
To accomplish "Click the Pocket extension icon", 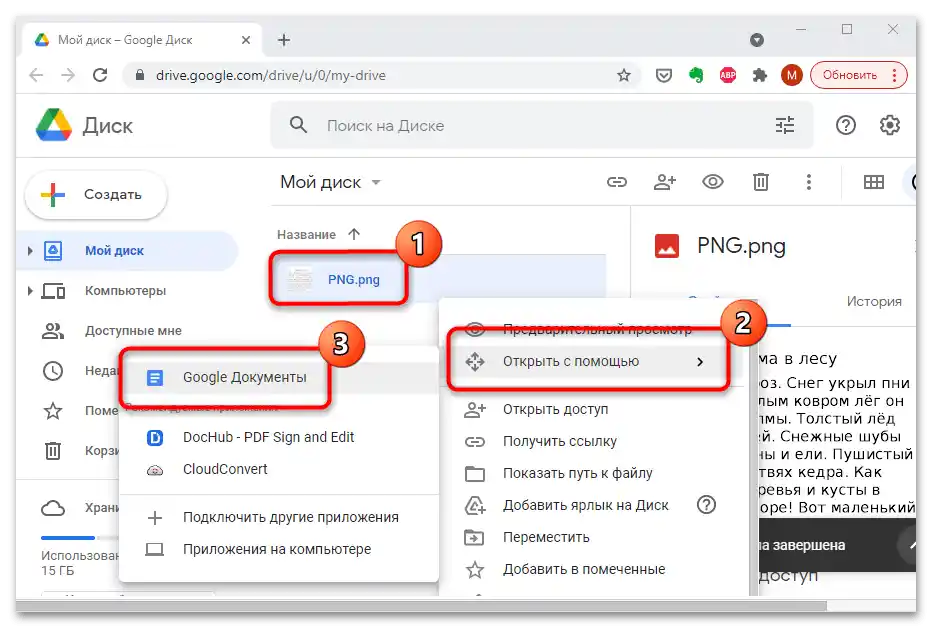I will click(x=664, y=75).
